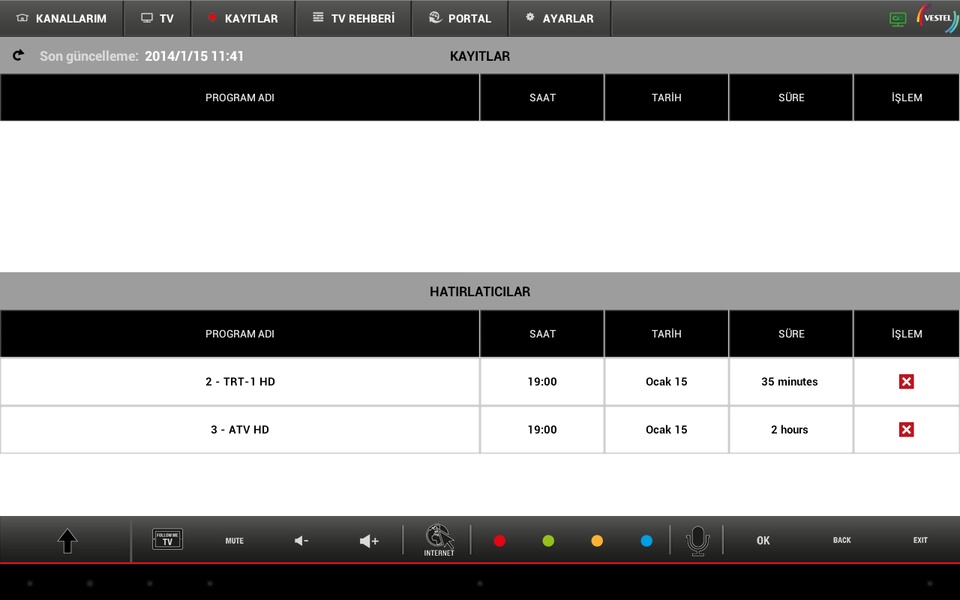Go to the TV REHBERİ tab
Viewport: 960px width, 600px height.
pyautogui.click(x=353, y=18)
